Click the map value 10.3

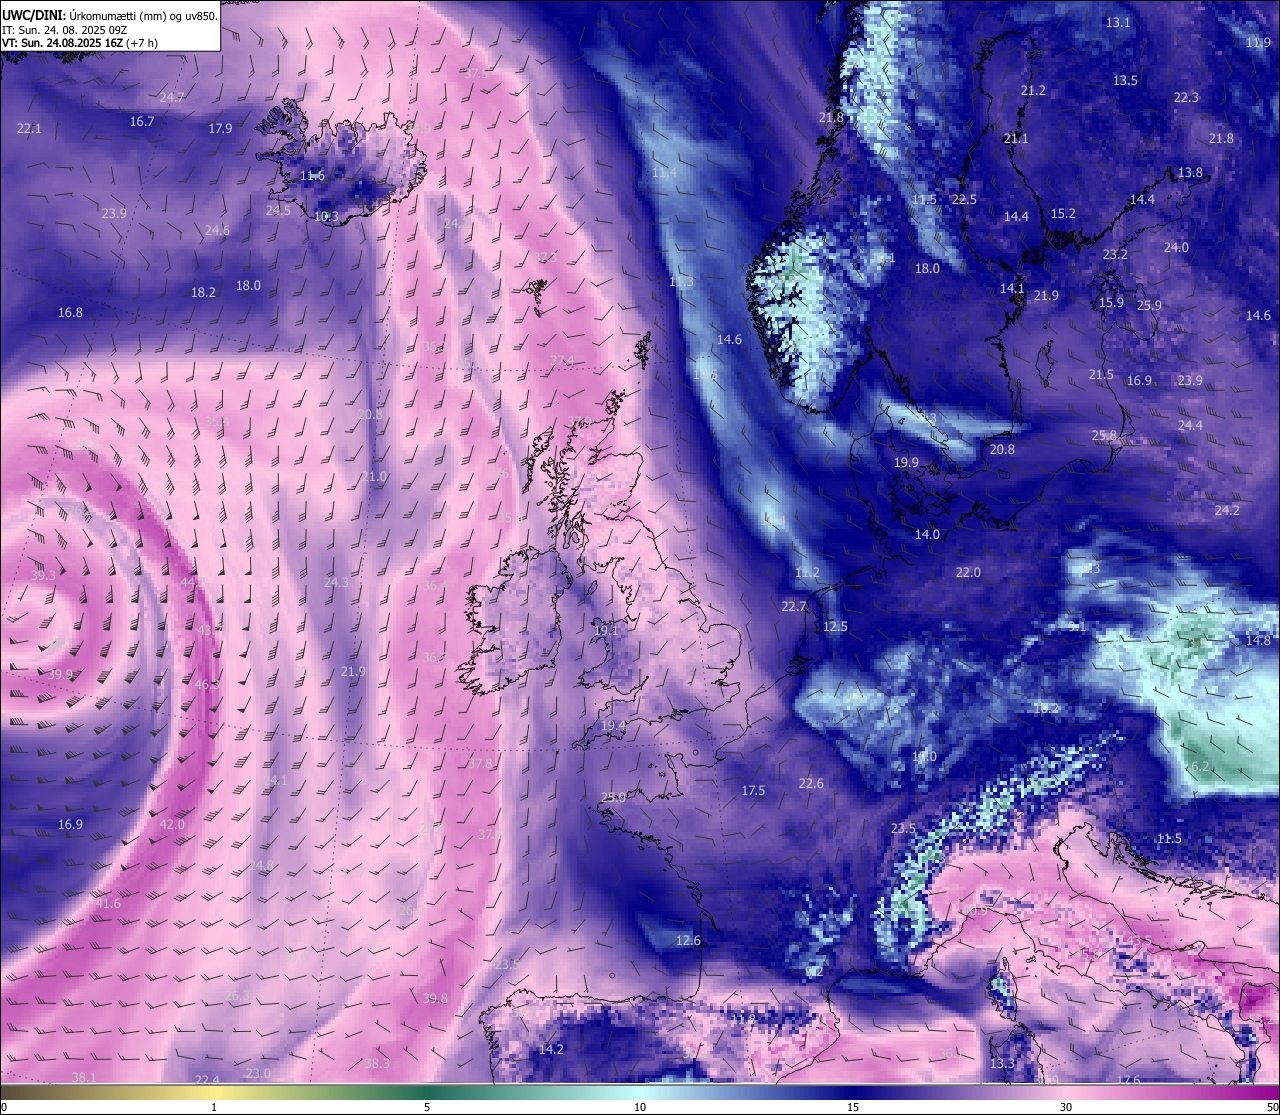326,216
